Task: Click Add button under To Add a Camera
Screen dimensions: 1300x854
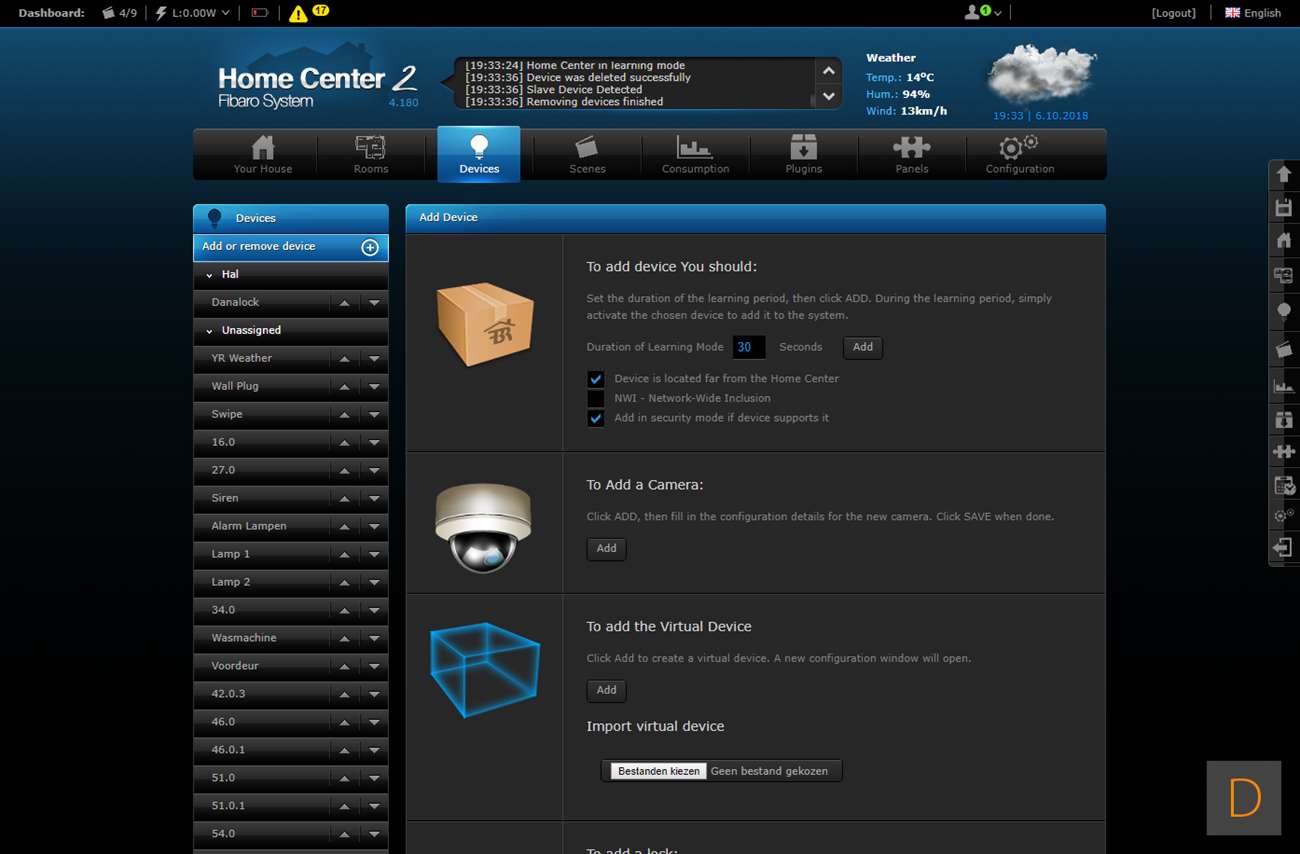Action: (x=607, y=548)
